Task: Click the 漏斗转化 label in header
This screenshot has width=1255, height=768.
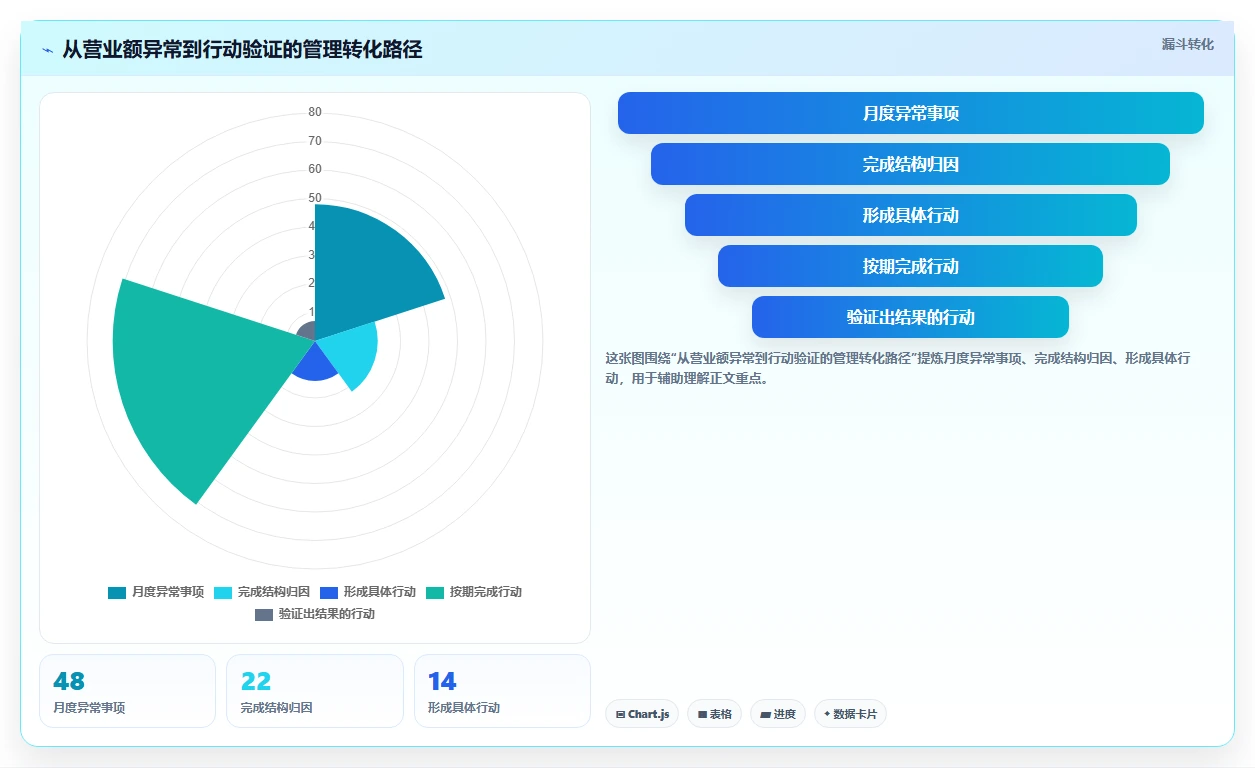Action: 1188,44
